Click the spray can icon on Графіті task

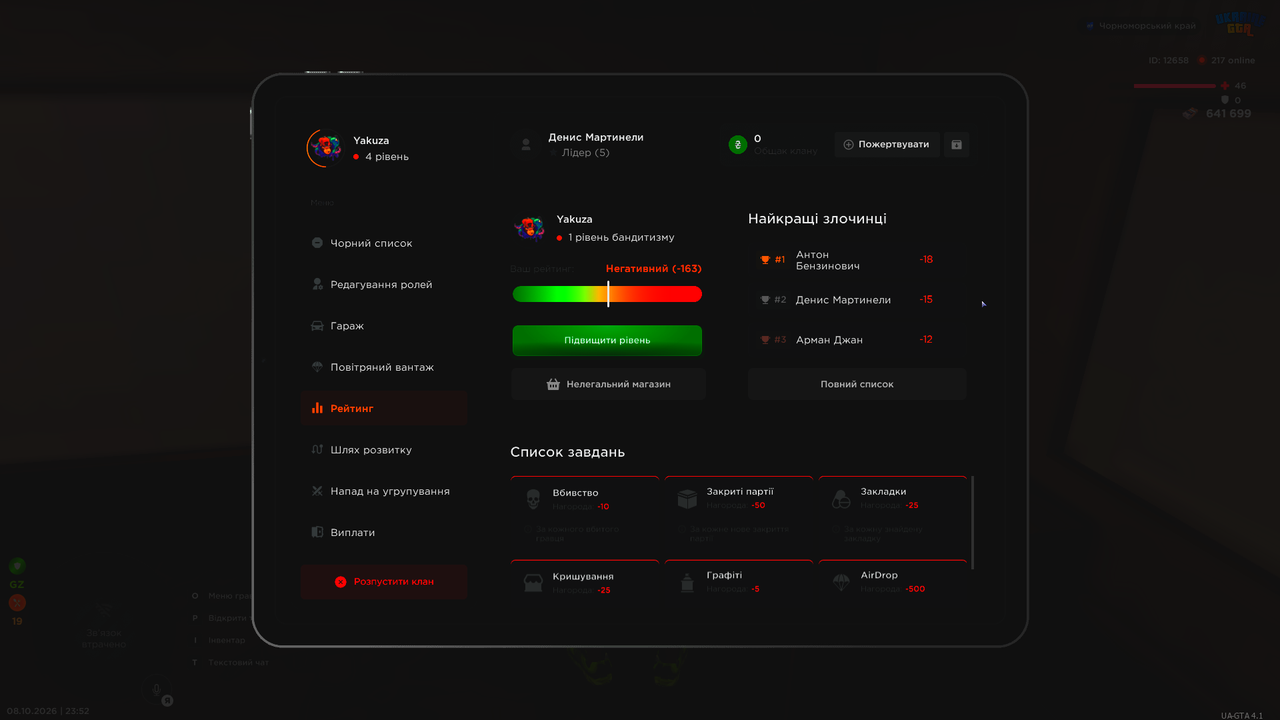(687, 583)
